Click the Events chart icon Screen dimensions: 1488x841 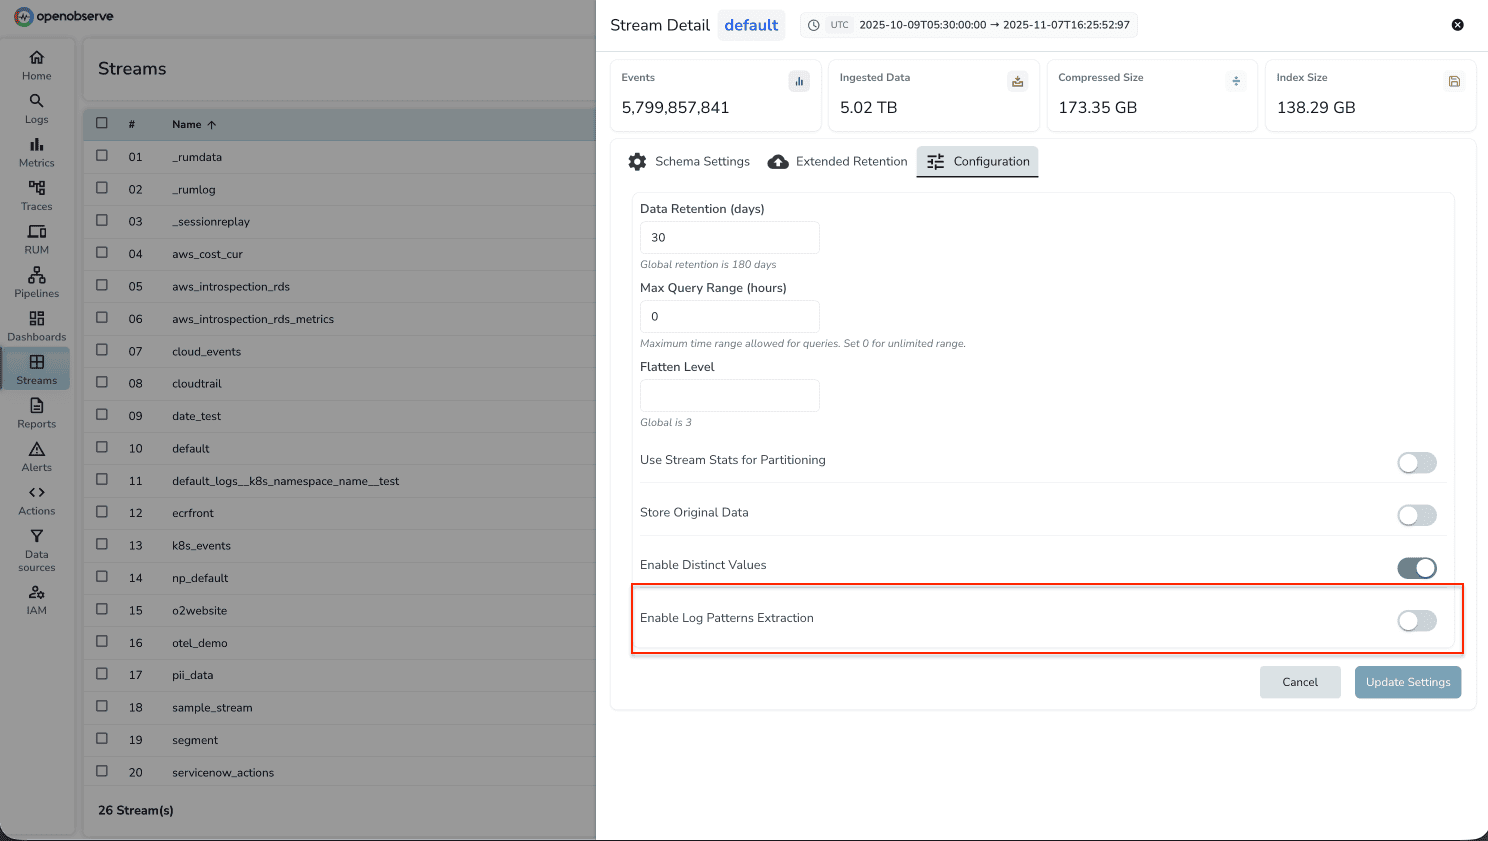click(799, 82)
